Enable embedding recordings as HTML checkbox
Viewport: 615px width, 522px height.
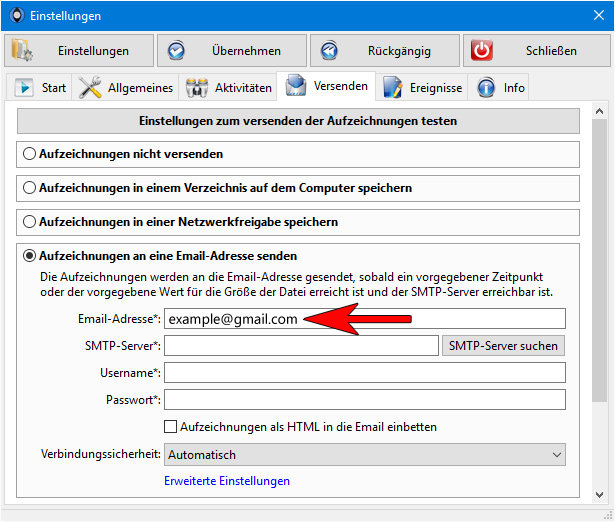(x=170, y=427)
